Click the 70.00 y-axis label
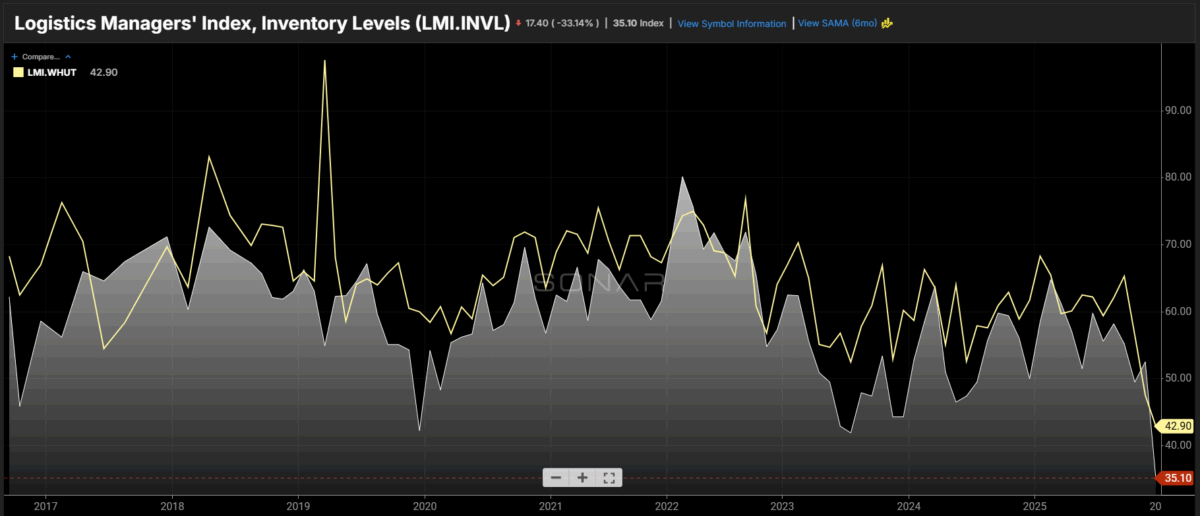The image size is (1200, 516). point(1180,244)
